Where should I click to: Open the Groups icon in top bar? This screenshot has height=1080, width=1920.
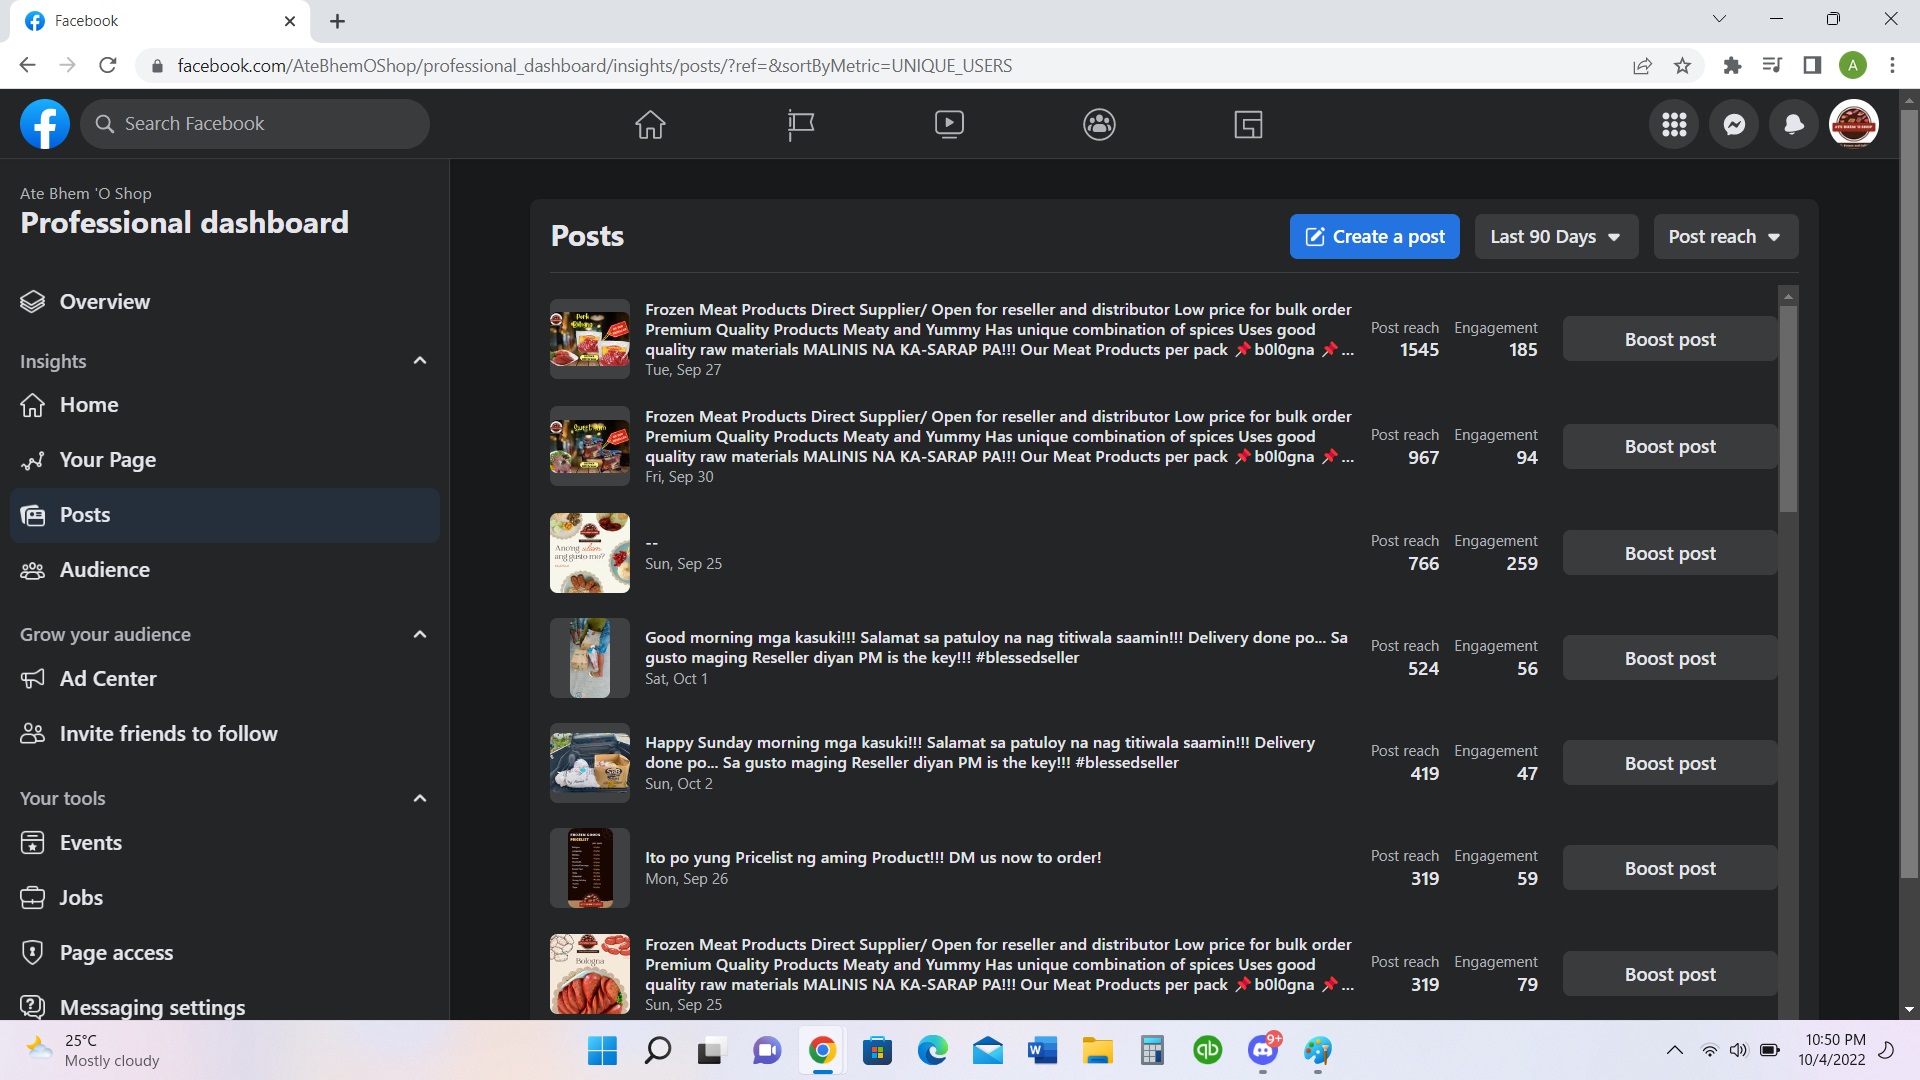tap(1099, 124)
